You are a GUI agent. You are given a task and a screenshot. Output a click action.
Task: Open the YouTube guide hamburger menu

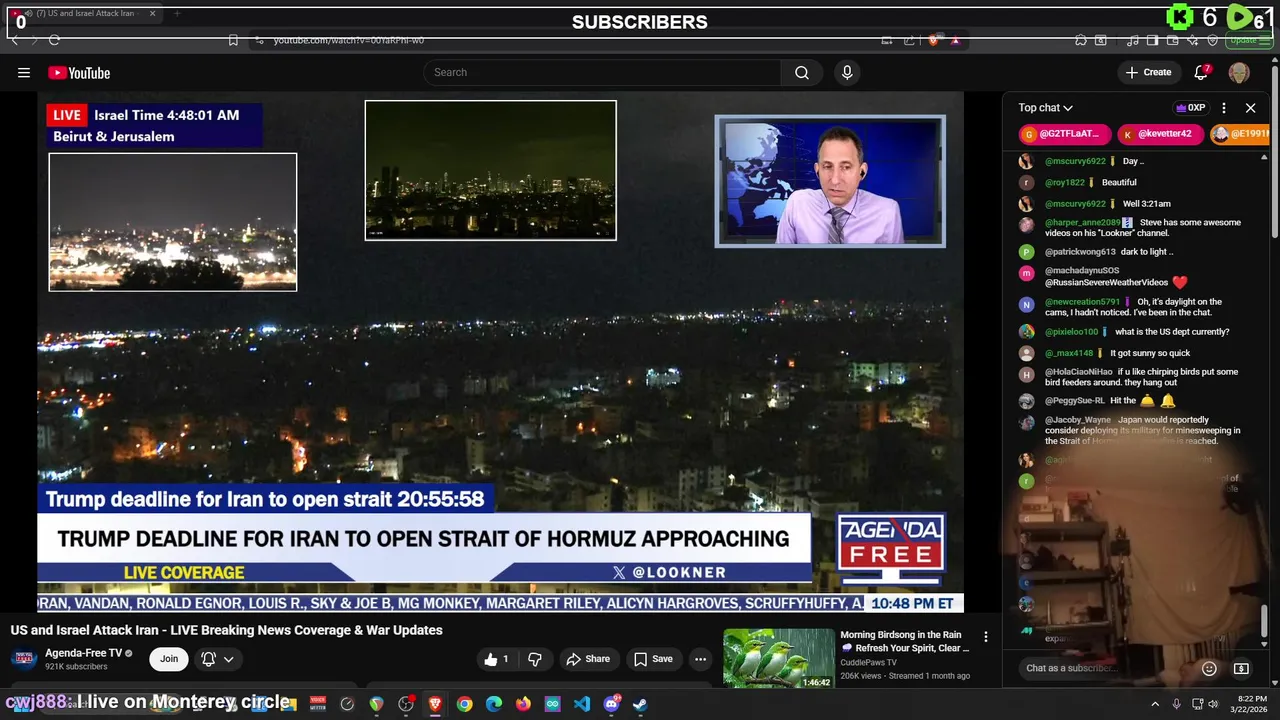[24, 72]
